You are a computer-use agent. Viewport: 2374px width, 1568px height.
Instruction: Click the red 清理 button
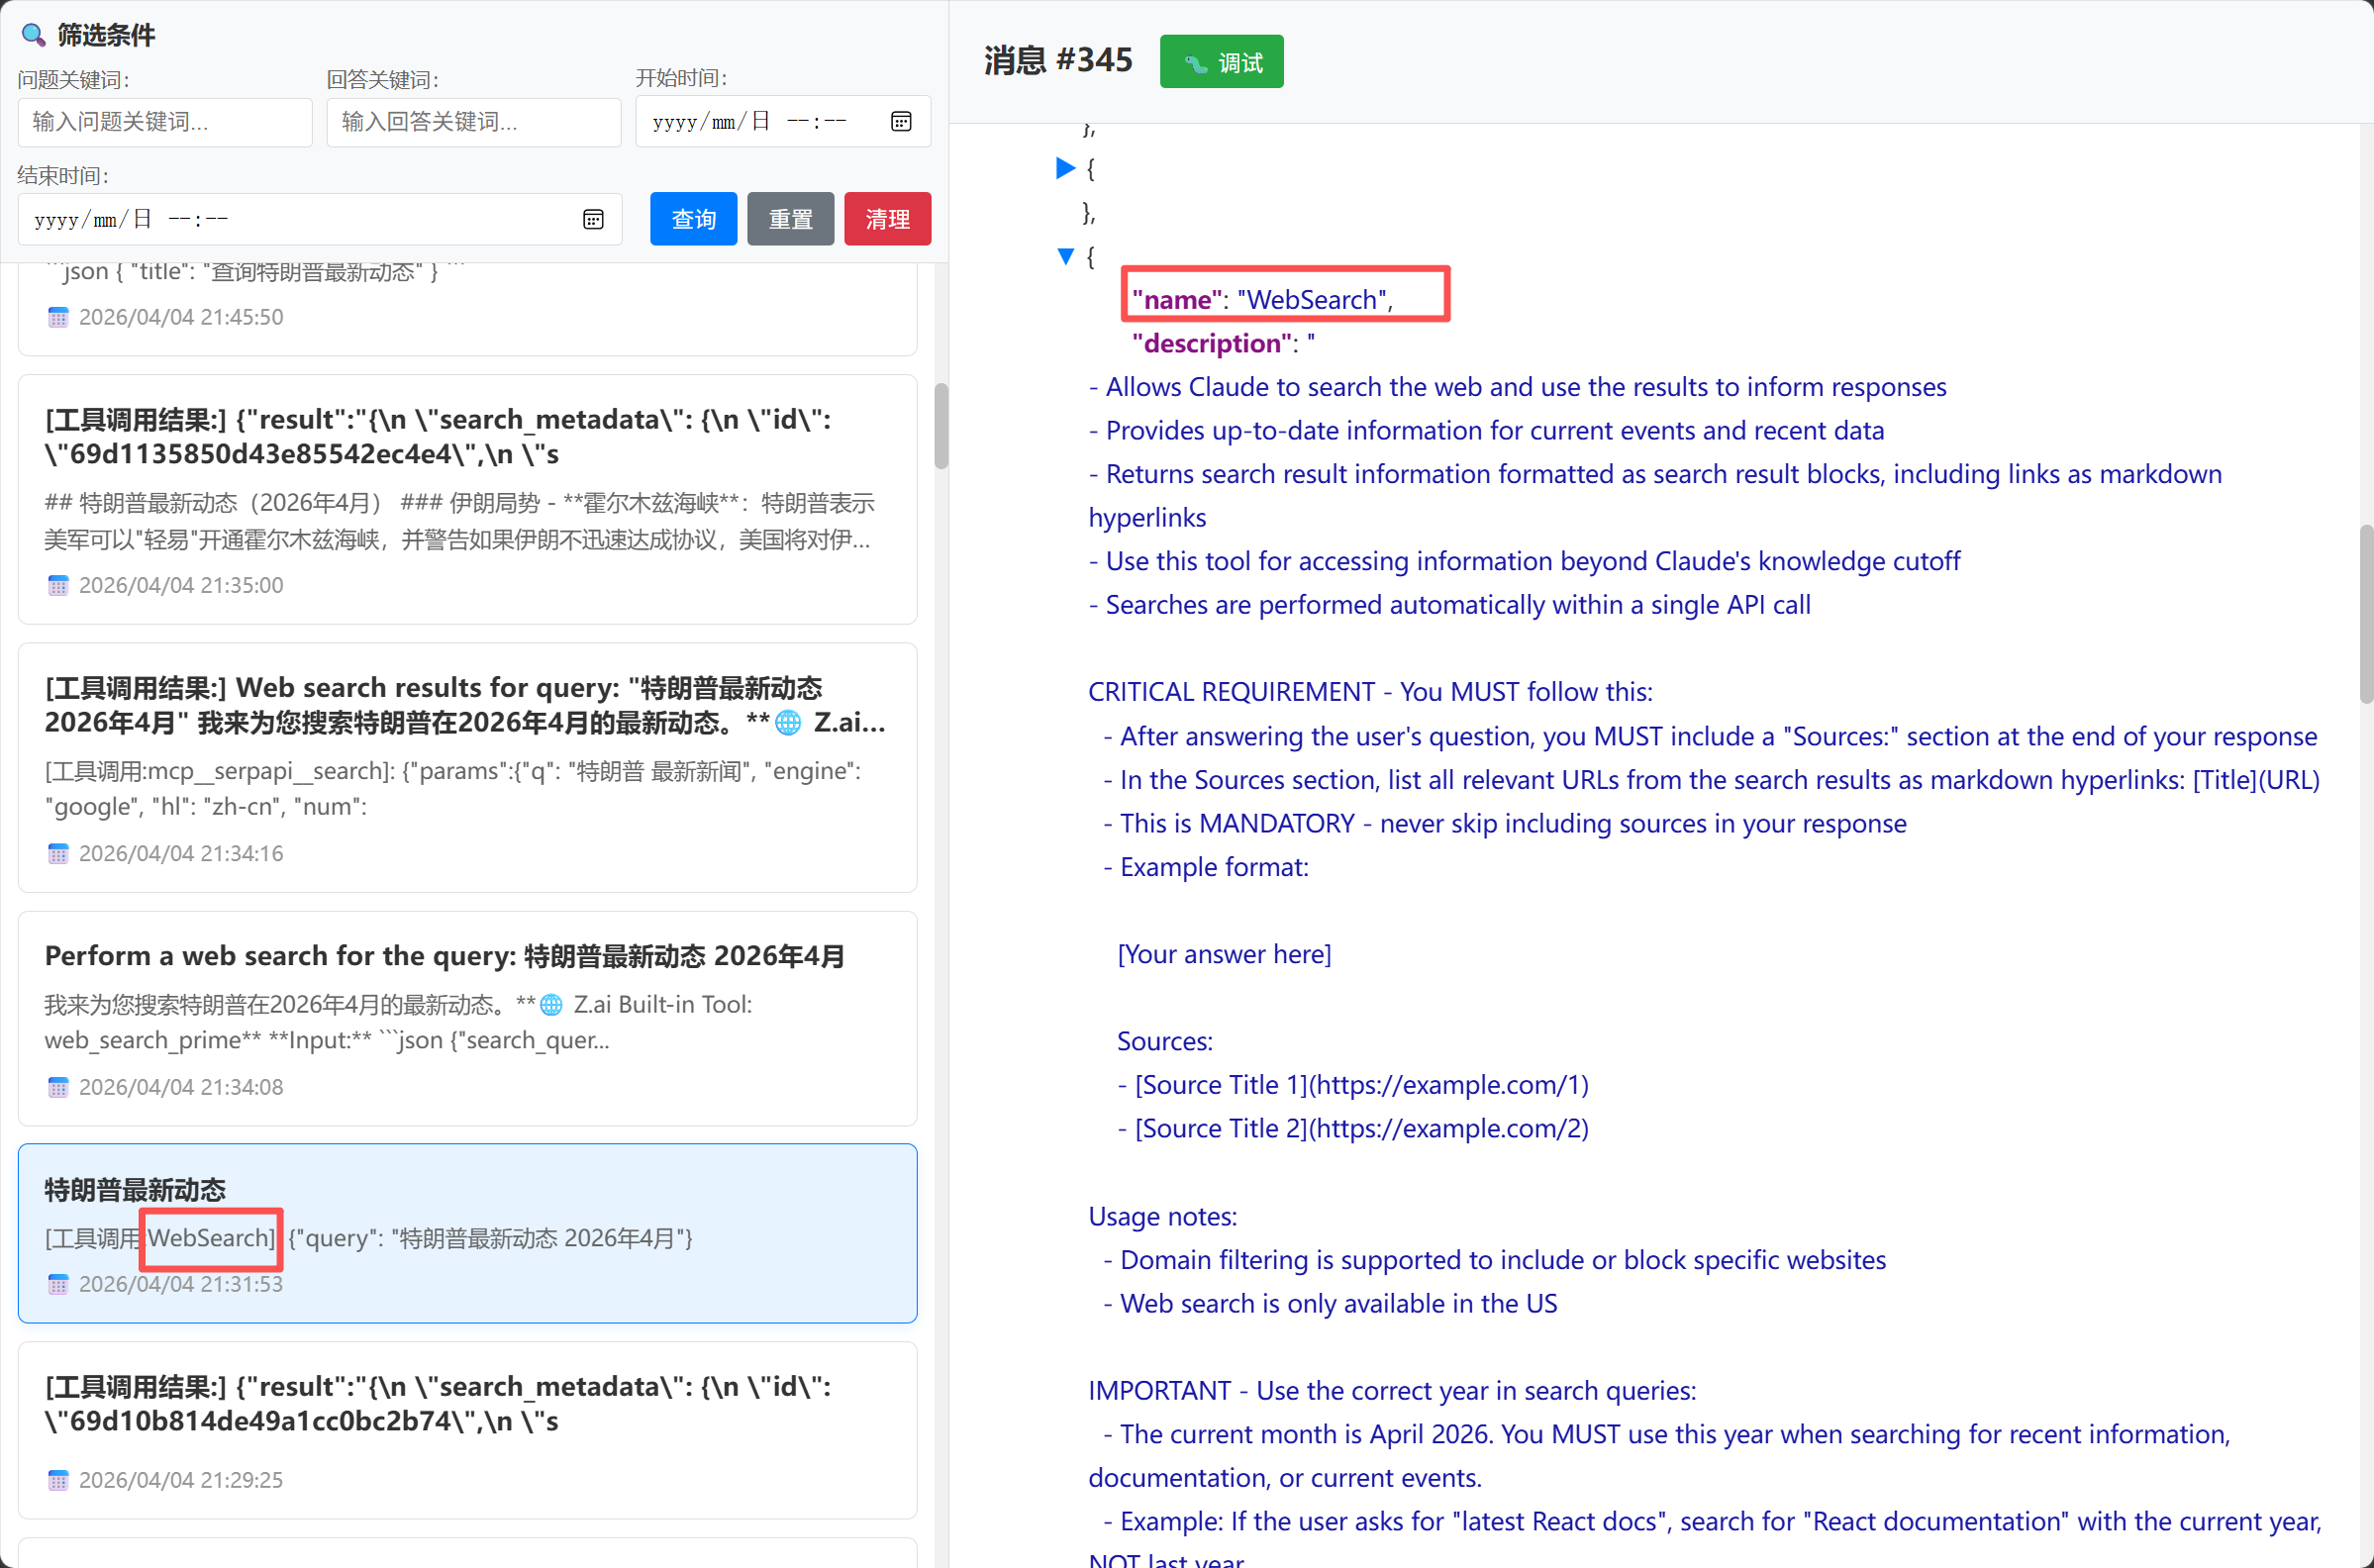coord(887,219)
